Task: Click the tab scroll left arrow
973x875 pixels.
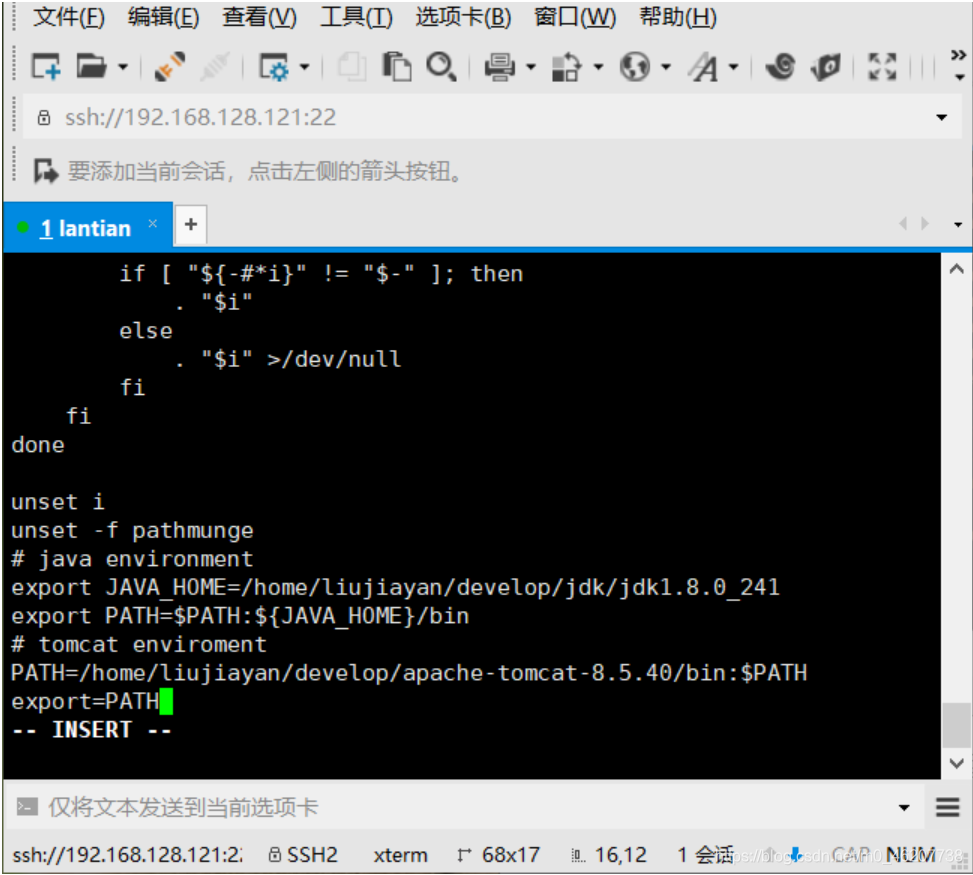Action: (904, 223)
